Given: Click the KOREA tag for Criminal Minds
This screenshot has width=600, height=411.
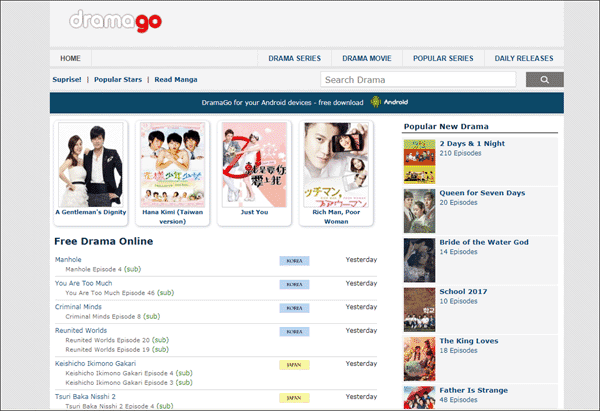Looking at the screenshot, I should (294, 308).
